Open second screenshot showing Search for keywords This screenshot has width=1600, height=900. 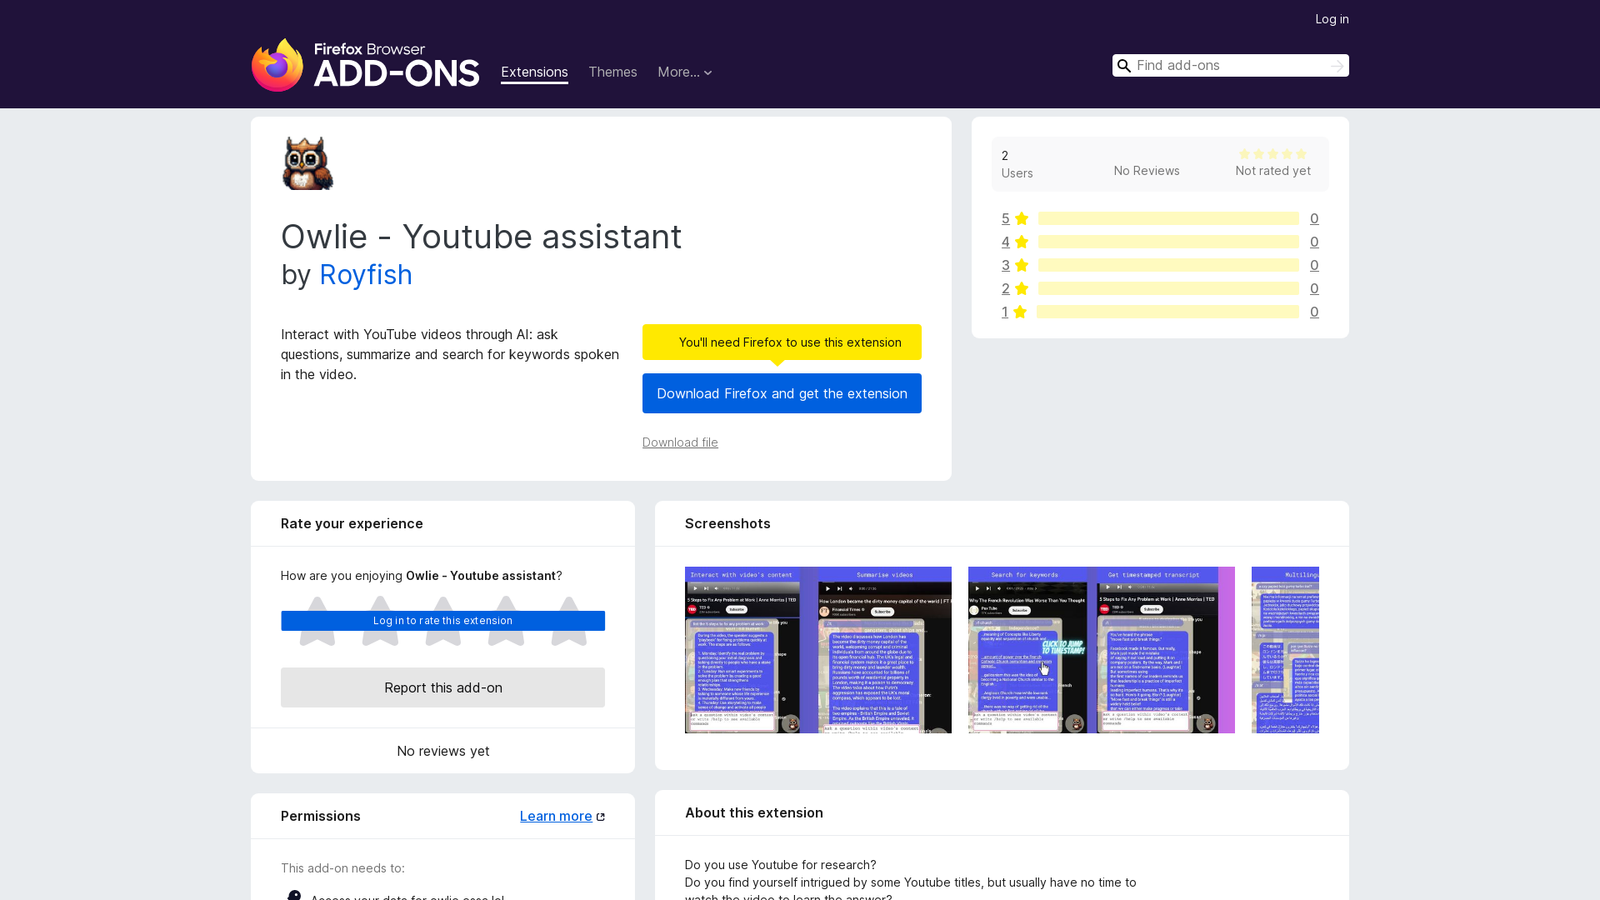[1101, 650]
